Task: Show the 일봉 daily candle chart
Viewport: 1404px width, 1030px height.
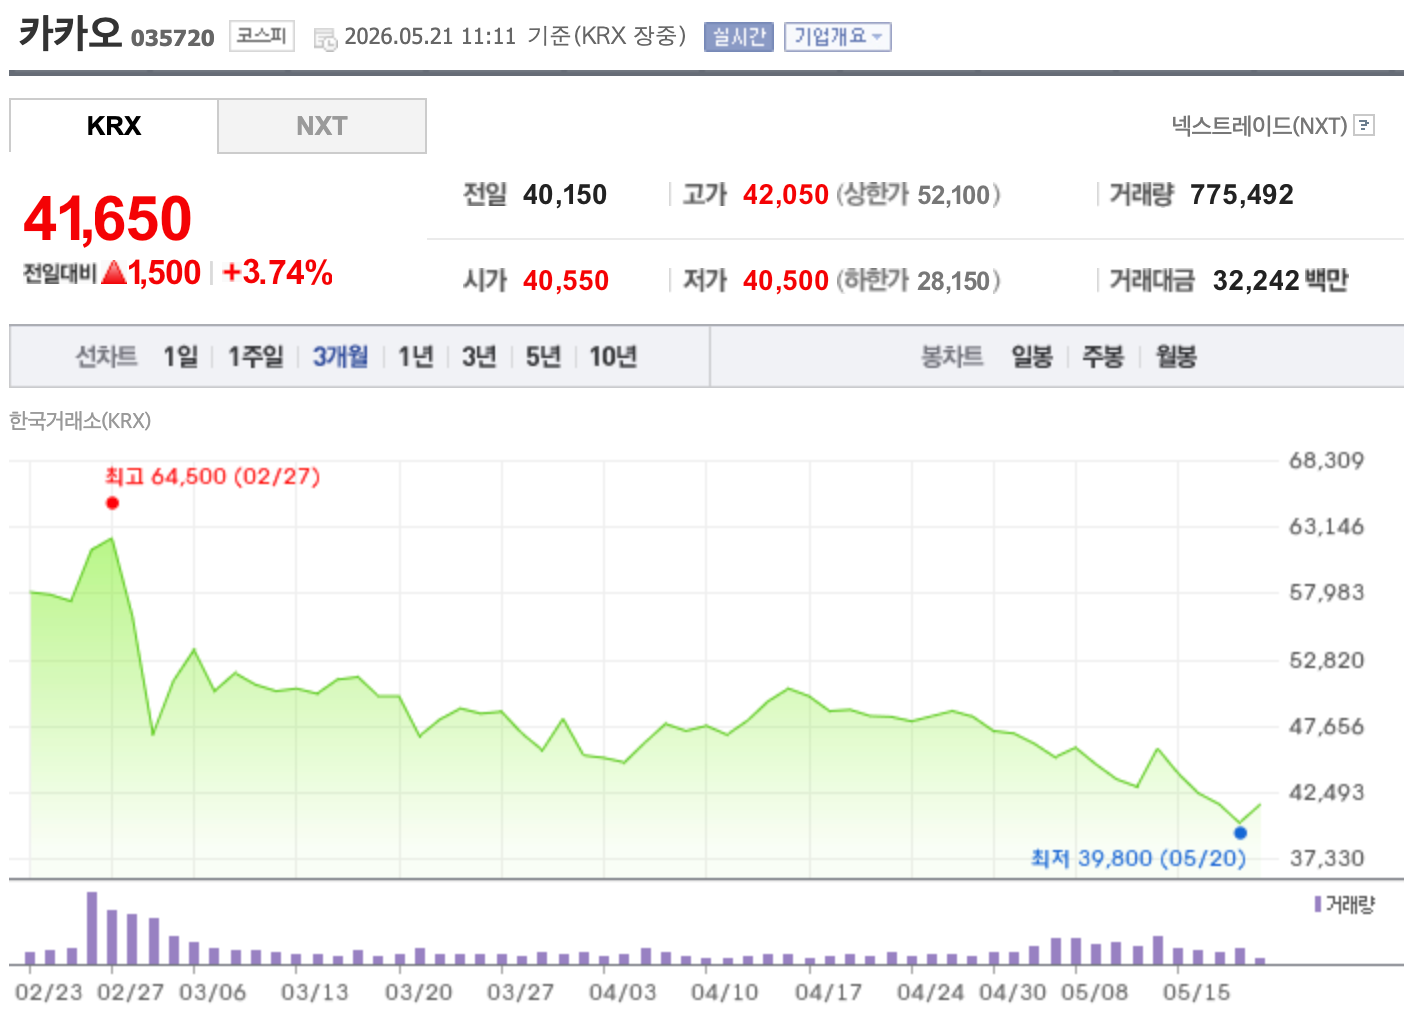Action: tap(1032, 356)
